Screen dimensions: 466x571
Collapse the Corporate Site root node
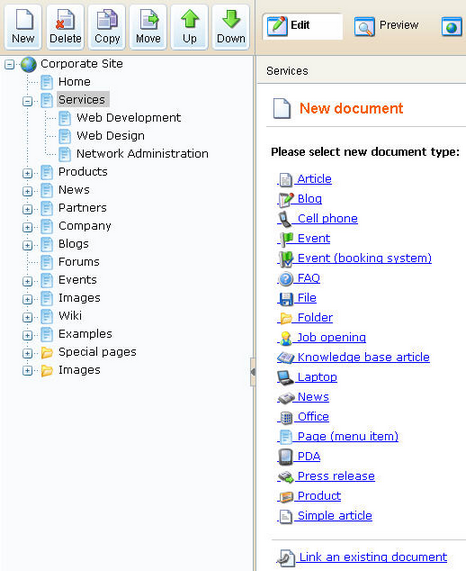(9, 65)
